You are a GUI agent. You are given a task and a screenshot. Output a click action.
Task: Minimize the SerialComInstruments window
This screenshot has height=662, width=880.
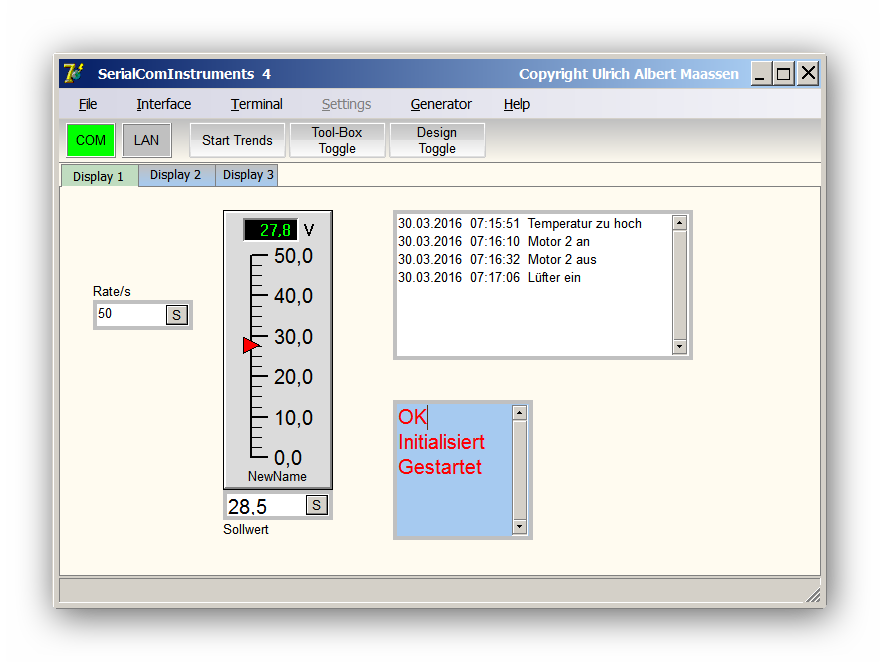click(760, 73)
